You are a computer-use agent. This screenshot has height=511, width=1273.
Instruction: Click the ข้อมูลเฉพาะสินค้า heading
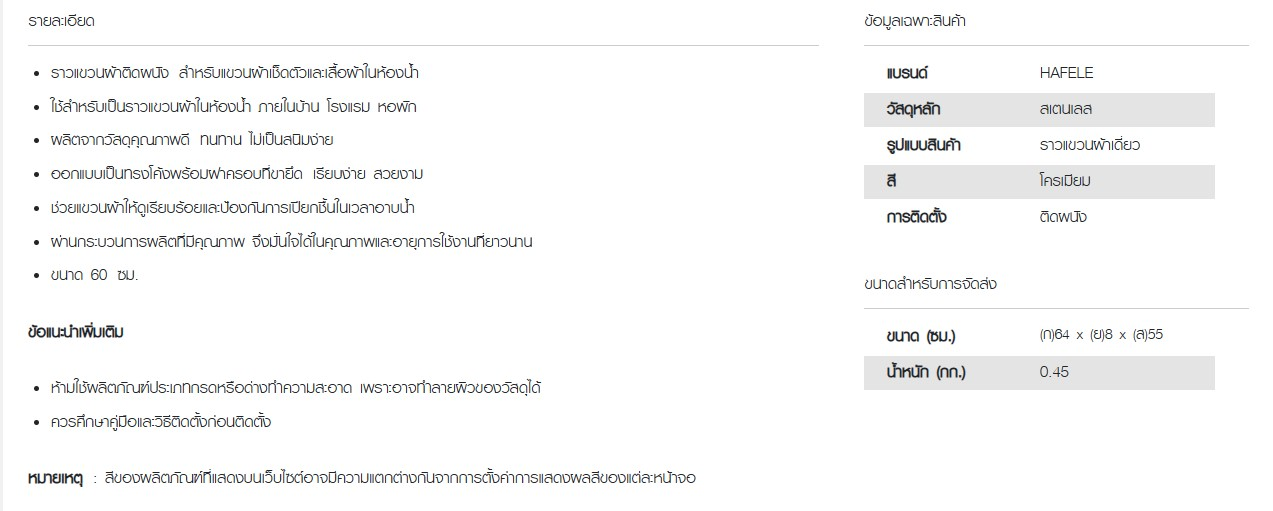[x=915, y=21]
